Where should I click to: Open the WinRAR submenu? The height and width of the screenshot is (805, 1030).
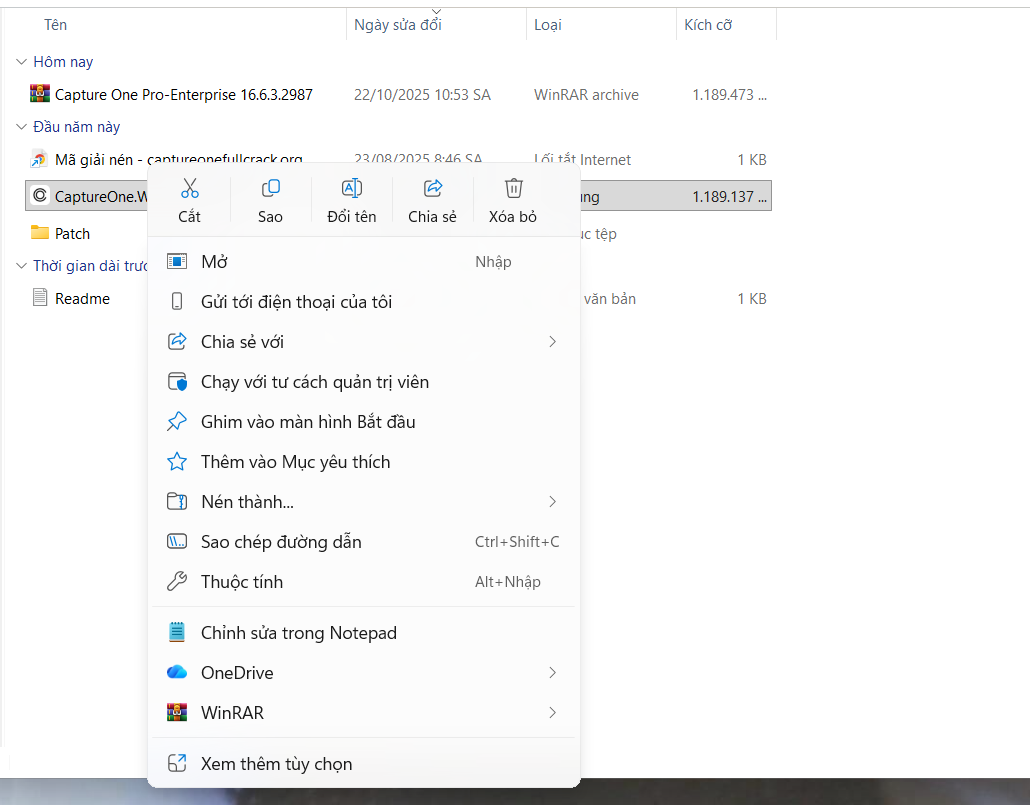coord(232,713)
